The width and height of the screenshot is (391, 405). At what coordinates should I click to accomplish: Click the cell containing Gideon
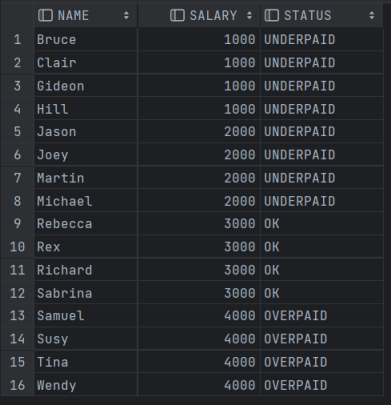tap(86, 86)
